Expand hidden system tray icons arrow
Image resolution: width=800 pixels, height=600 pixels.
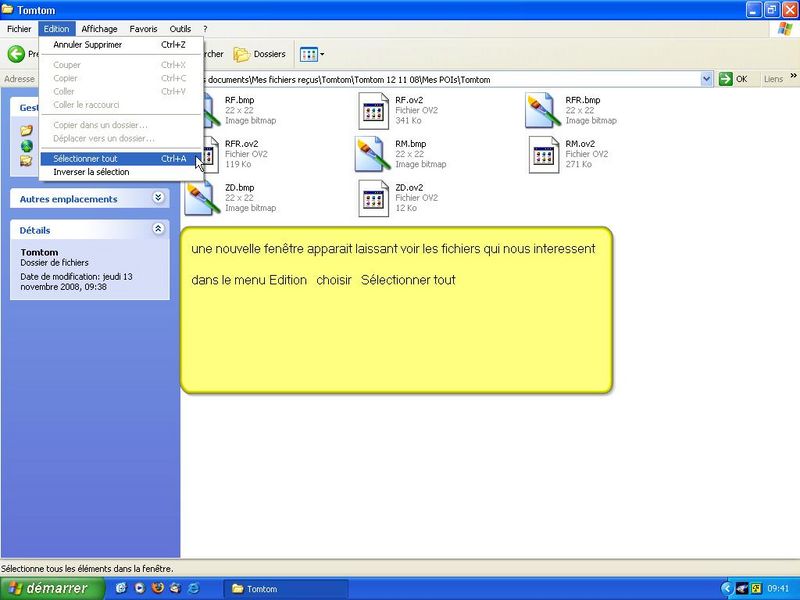point(727,589)
